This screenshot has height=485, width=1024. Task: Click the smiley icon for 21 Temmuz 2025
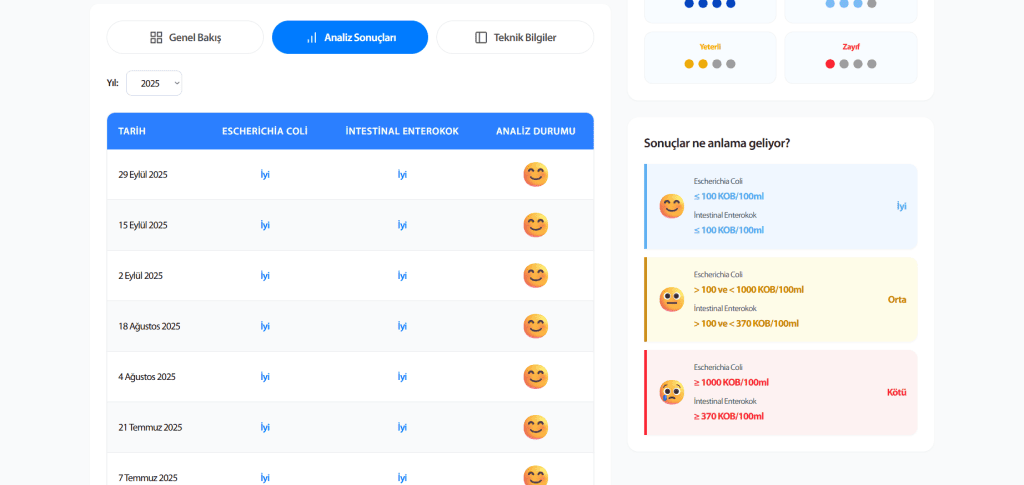pyautogui.click(x=536, y=427)
